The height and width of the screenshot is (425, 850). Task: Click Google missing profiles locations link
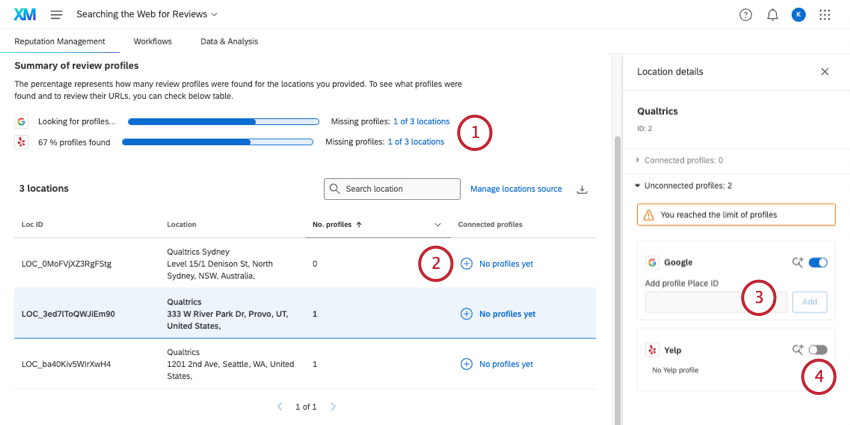click(421, 121)
